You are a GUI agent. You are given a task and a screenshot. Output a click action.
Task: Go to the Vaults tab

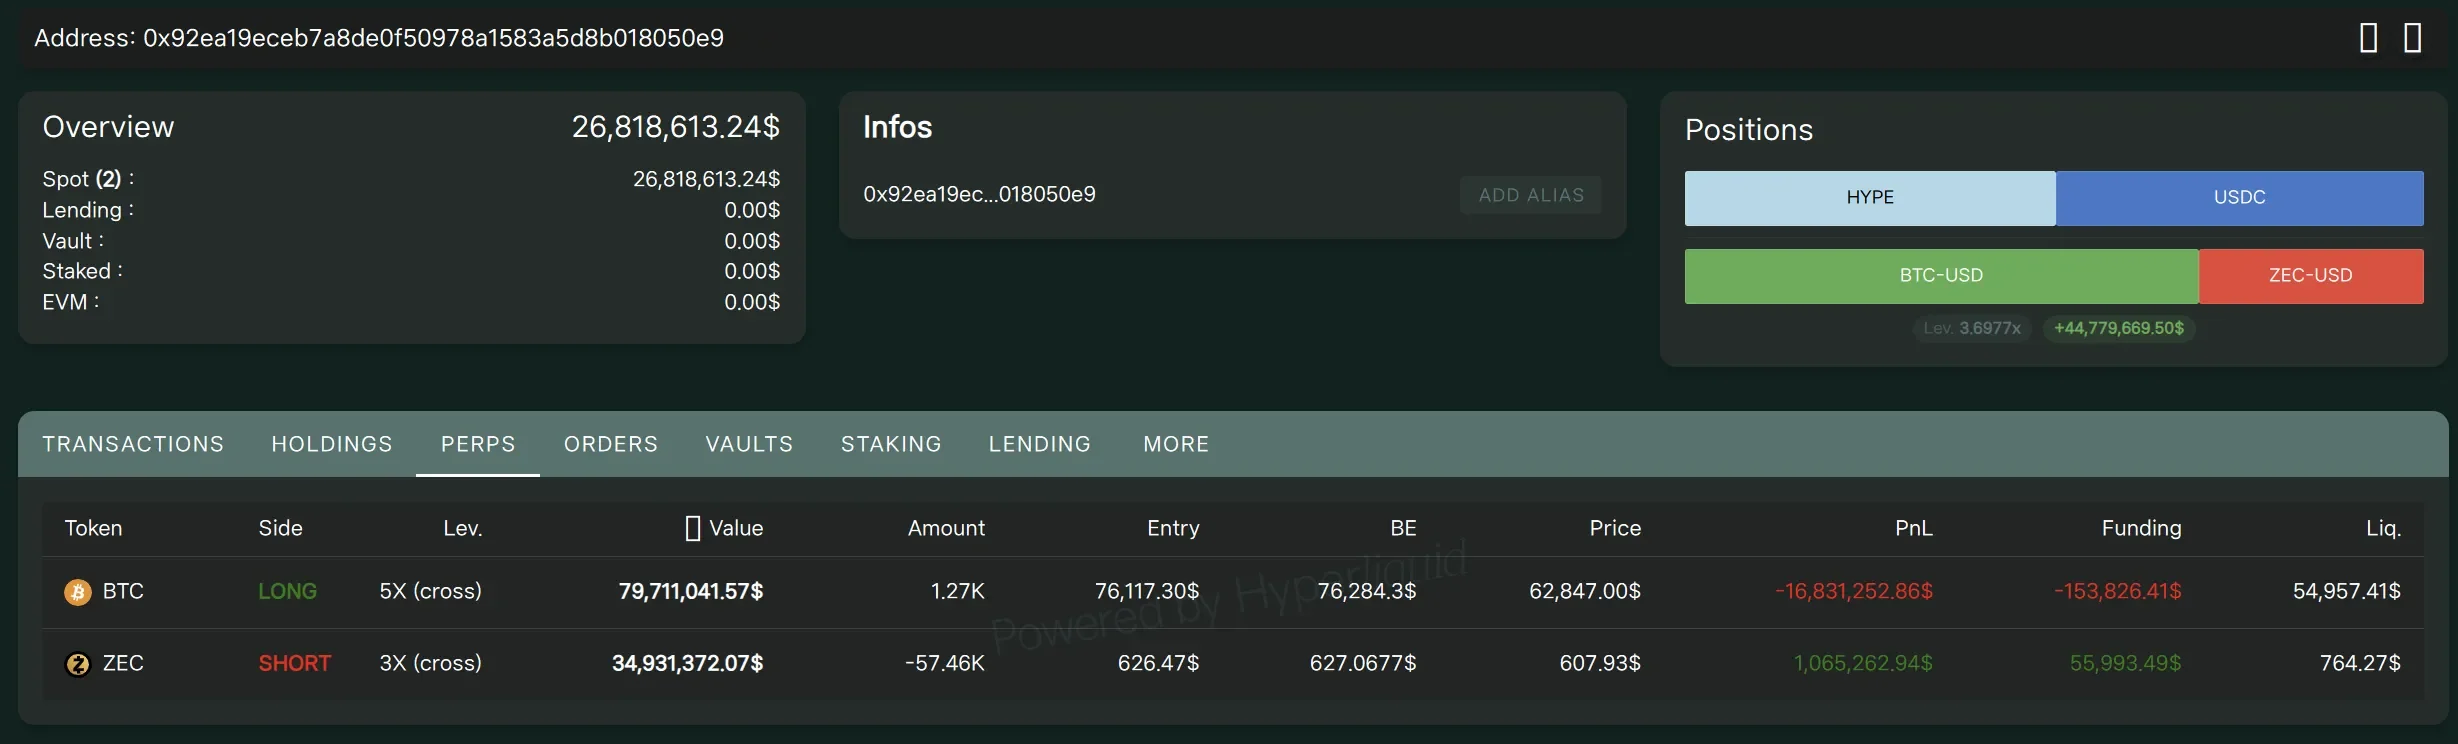pos(749,444)
